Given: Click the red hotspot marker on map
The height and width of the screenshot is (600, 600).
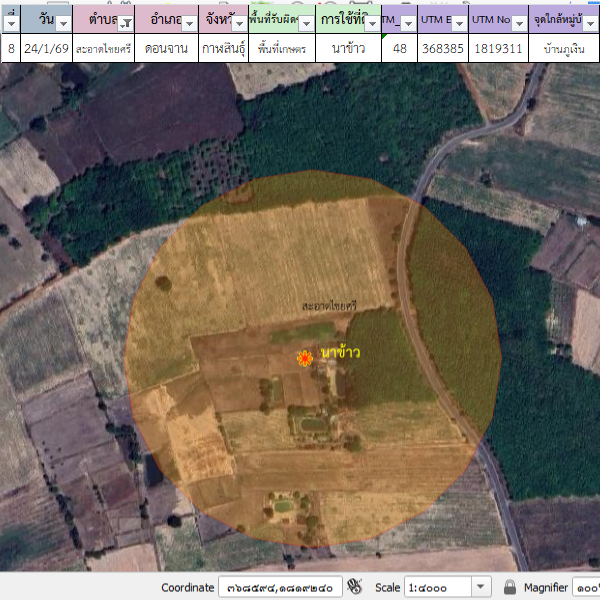Looking at the screenshot, I should pos(305,358).
